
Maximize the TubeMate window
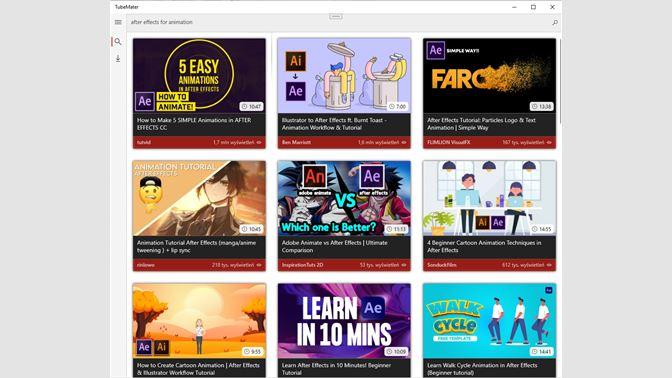tap(533, 7)
